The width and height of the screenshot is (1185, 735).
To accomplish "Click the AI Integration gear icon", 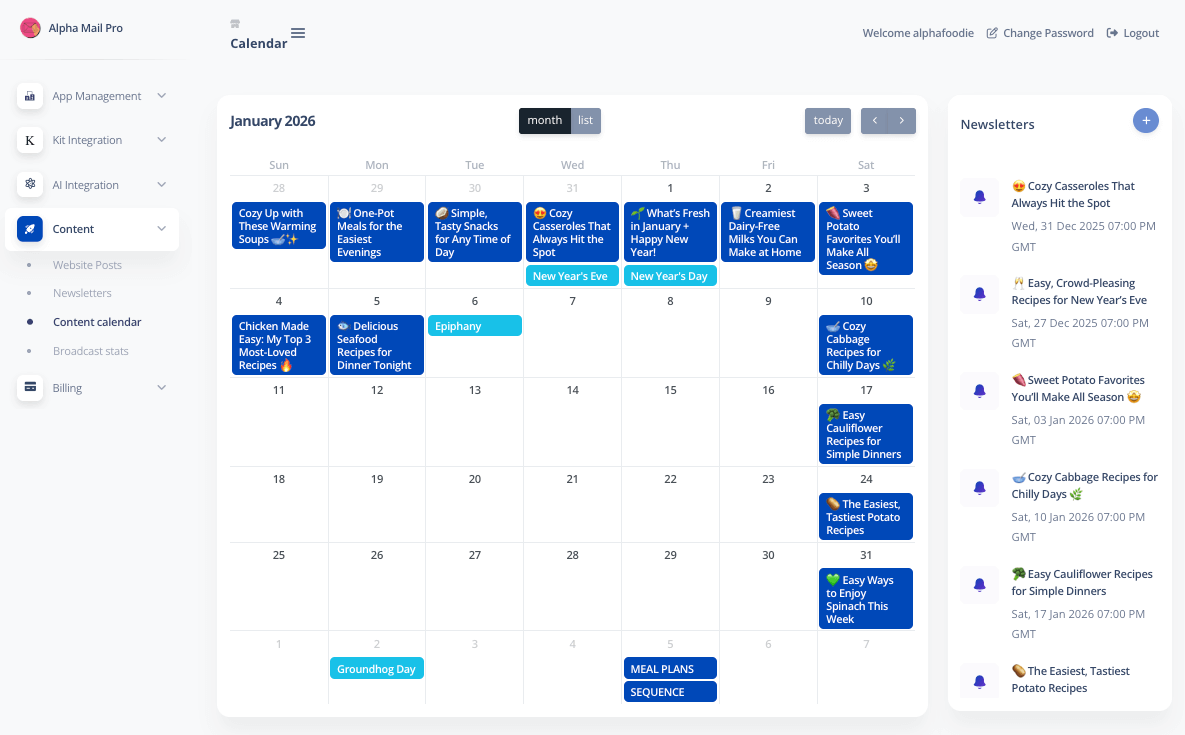I will tap(30, 184).
